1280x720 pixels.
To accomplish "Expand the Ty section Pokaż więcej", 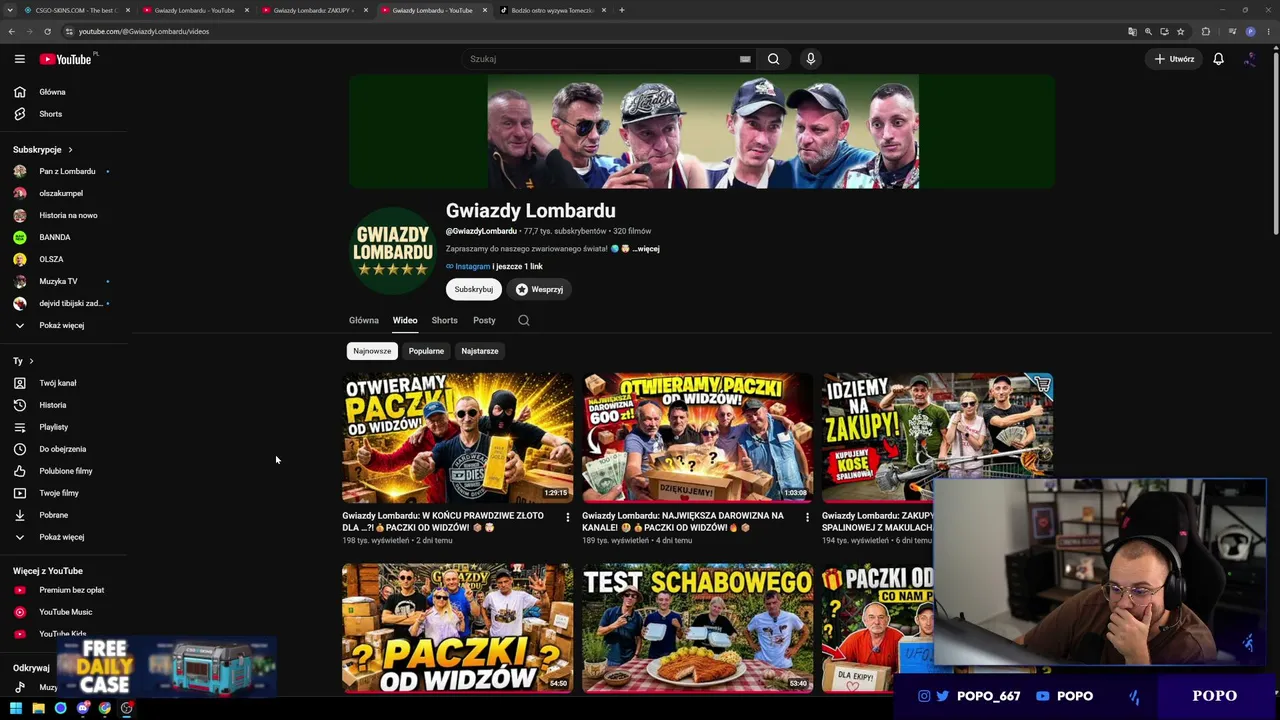I will [x=64, y=537].
